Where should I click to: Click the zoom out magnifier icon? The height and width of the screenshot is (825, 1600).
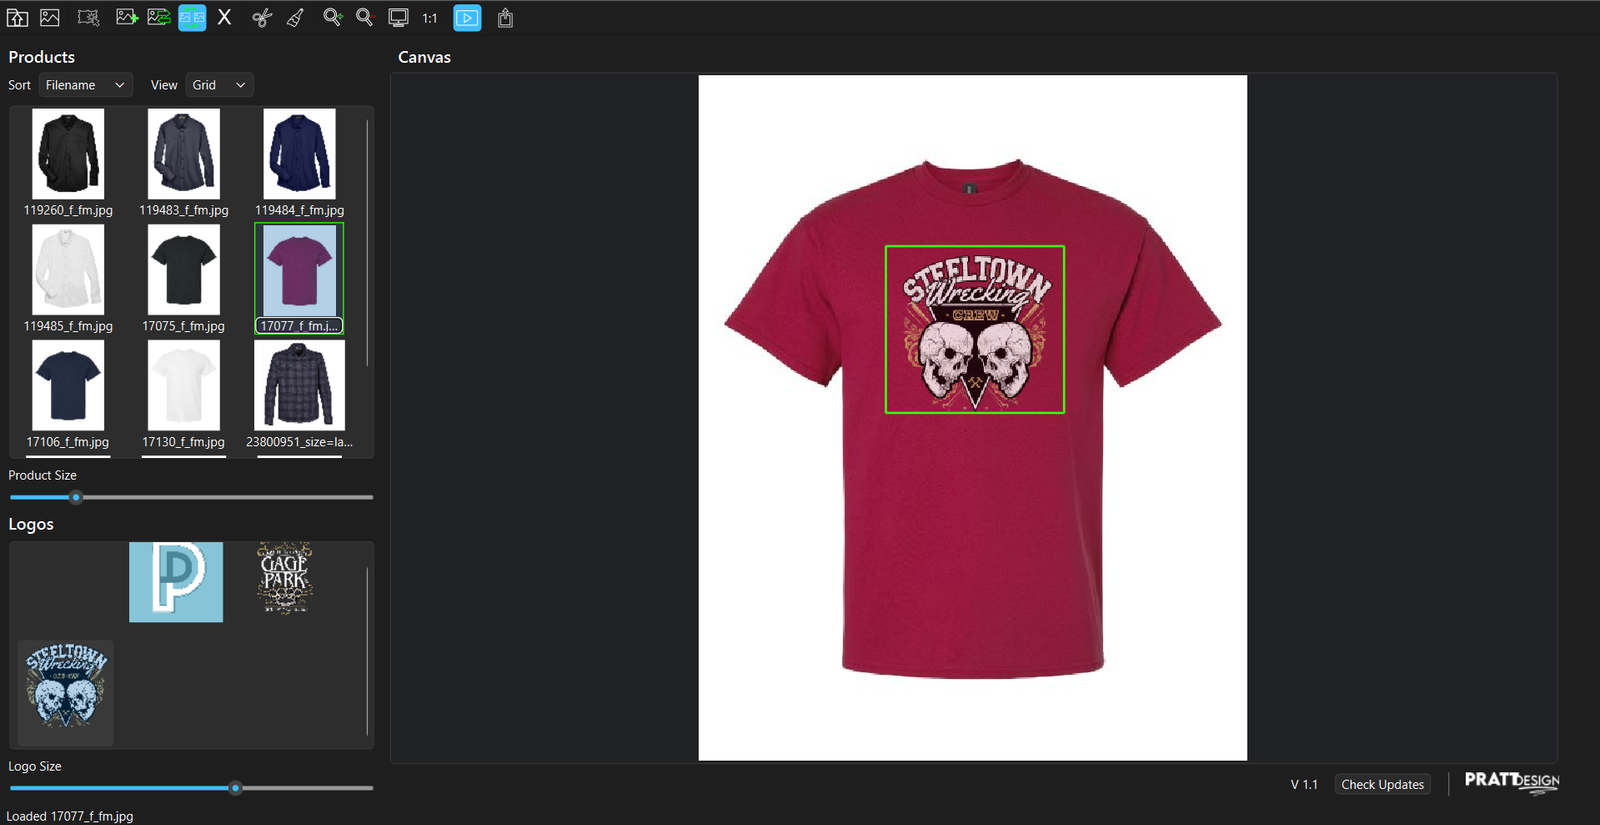tap(365, 18)
